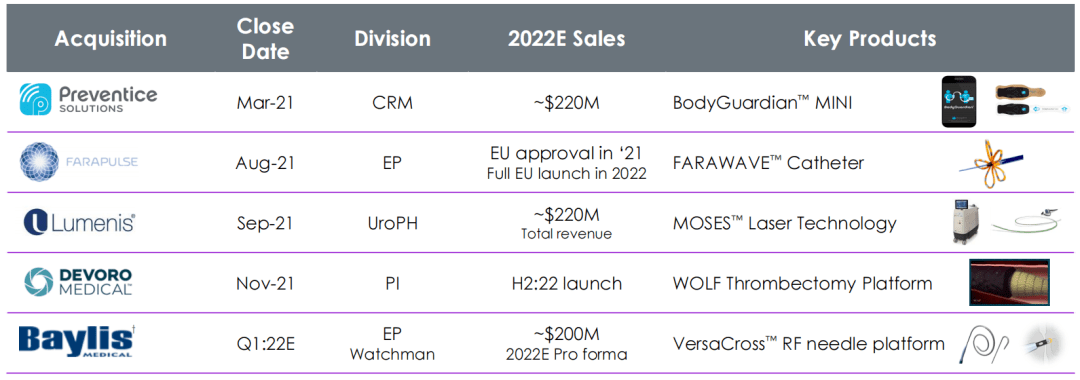Click the VersaCross RF needle platform text

(x=809, y=343)
